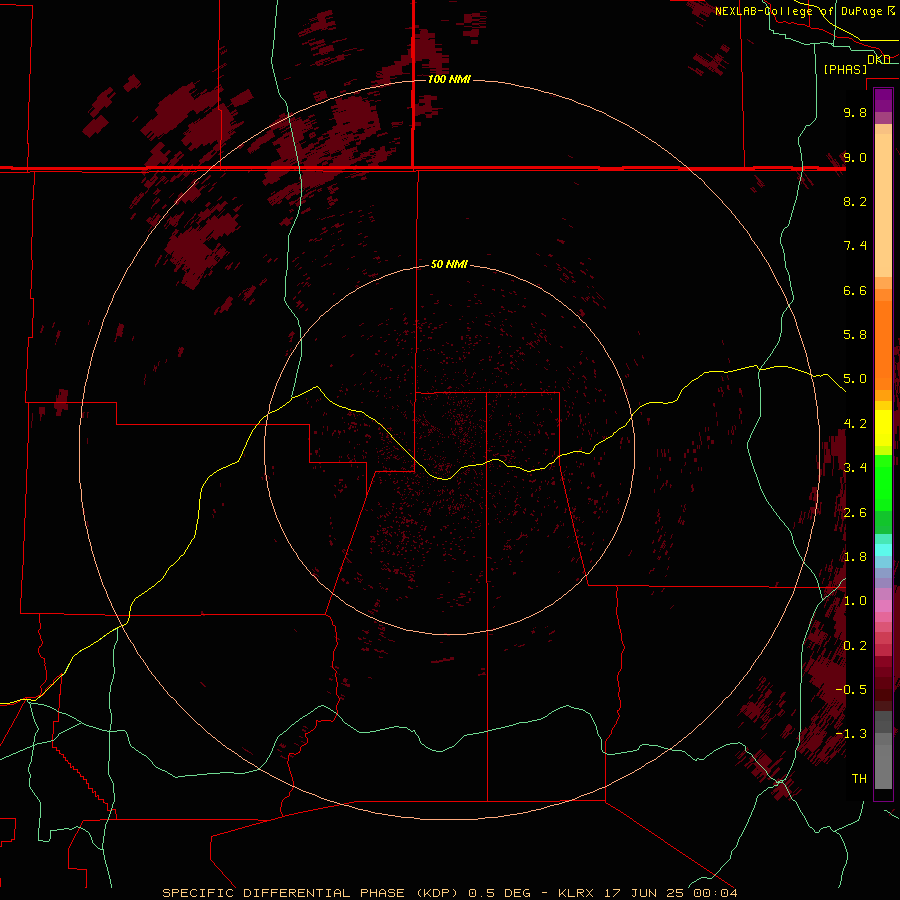Pick the cyan color scale band
Viewport: 900px width, 900px height.
883,550
